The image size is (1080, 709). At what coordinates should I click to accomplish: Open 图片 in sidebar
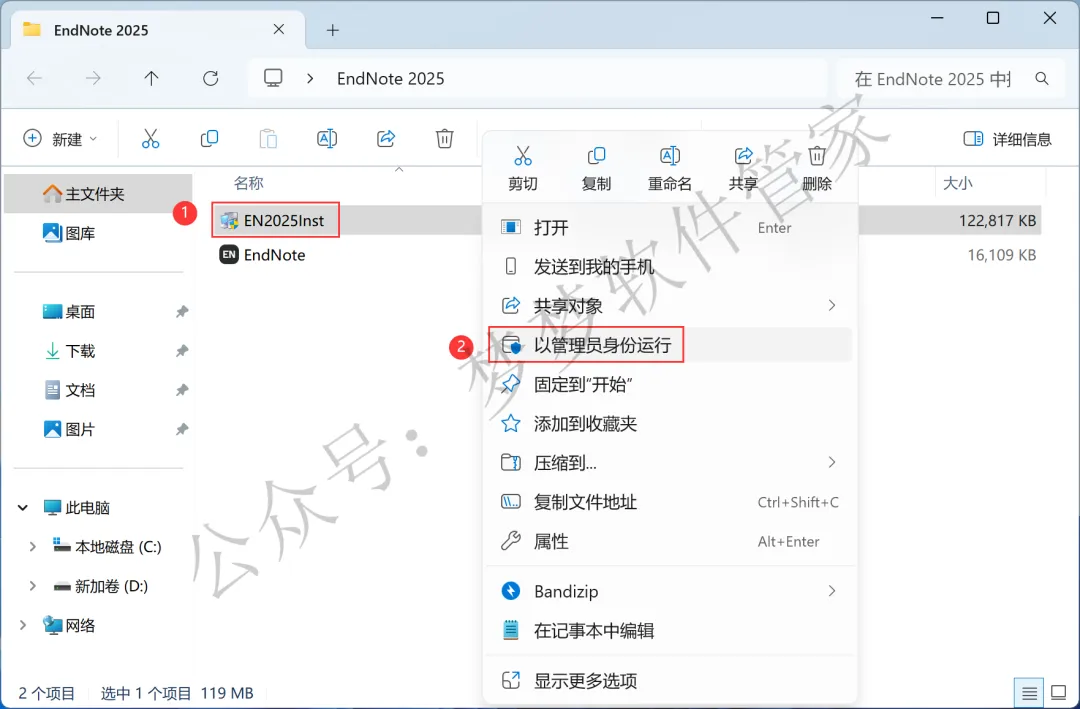[x=98, y=429]
